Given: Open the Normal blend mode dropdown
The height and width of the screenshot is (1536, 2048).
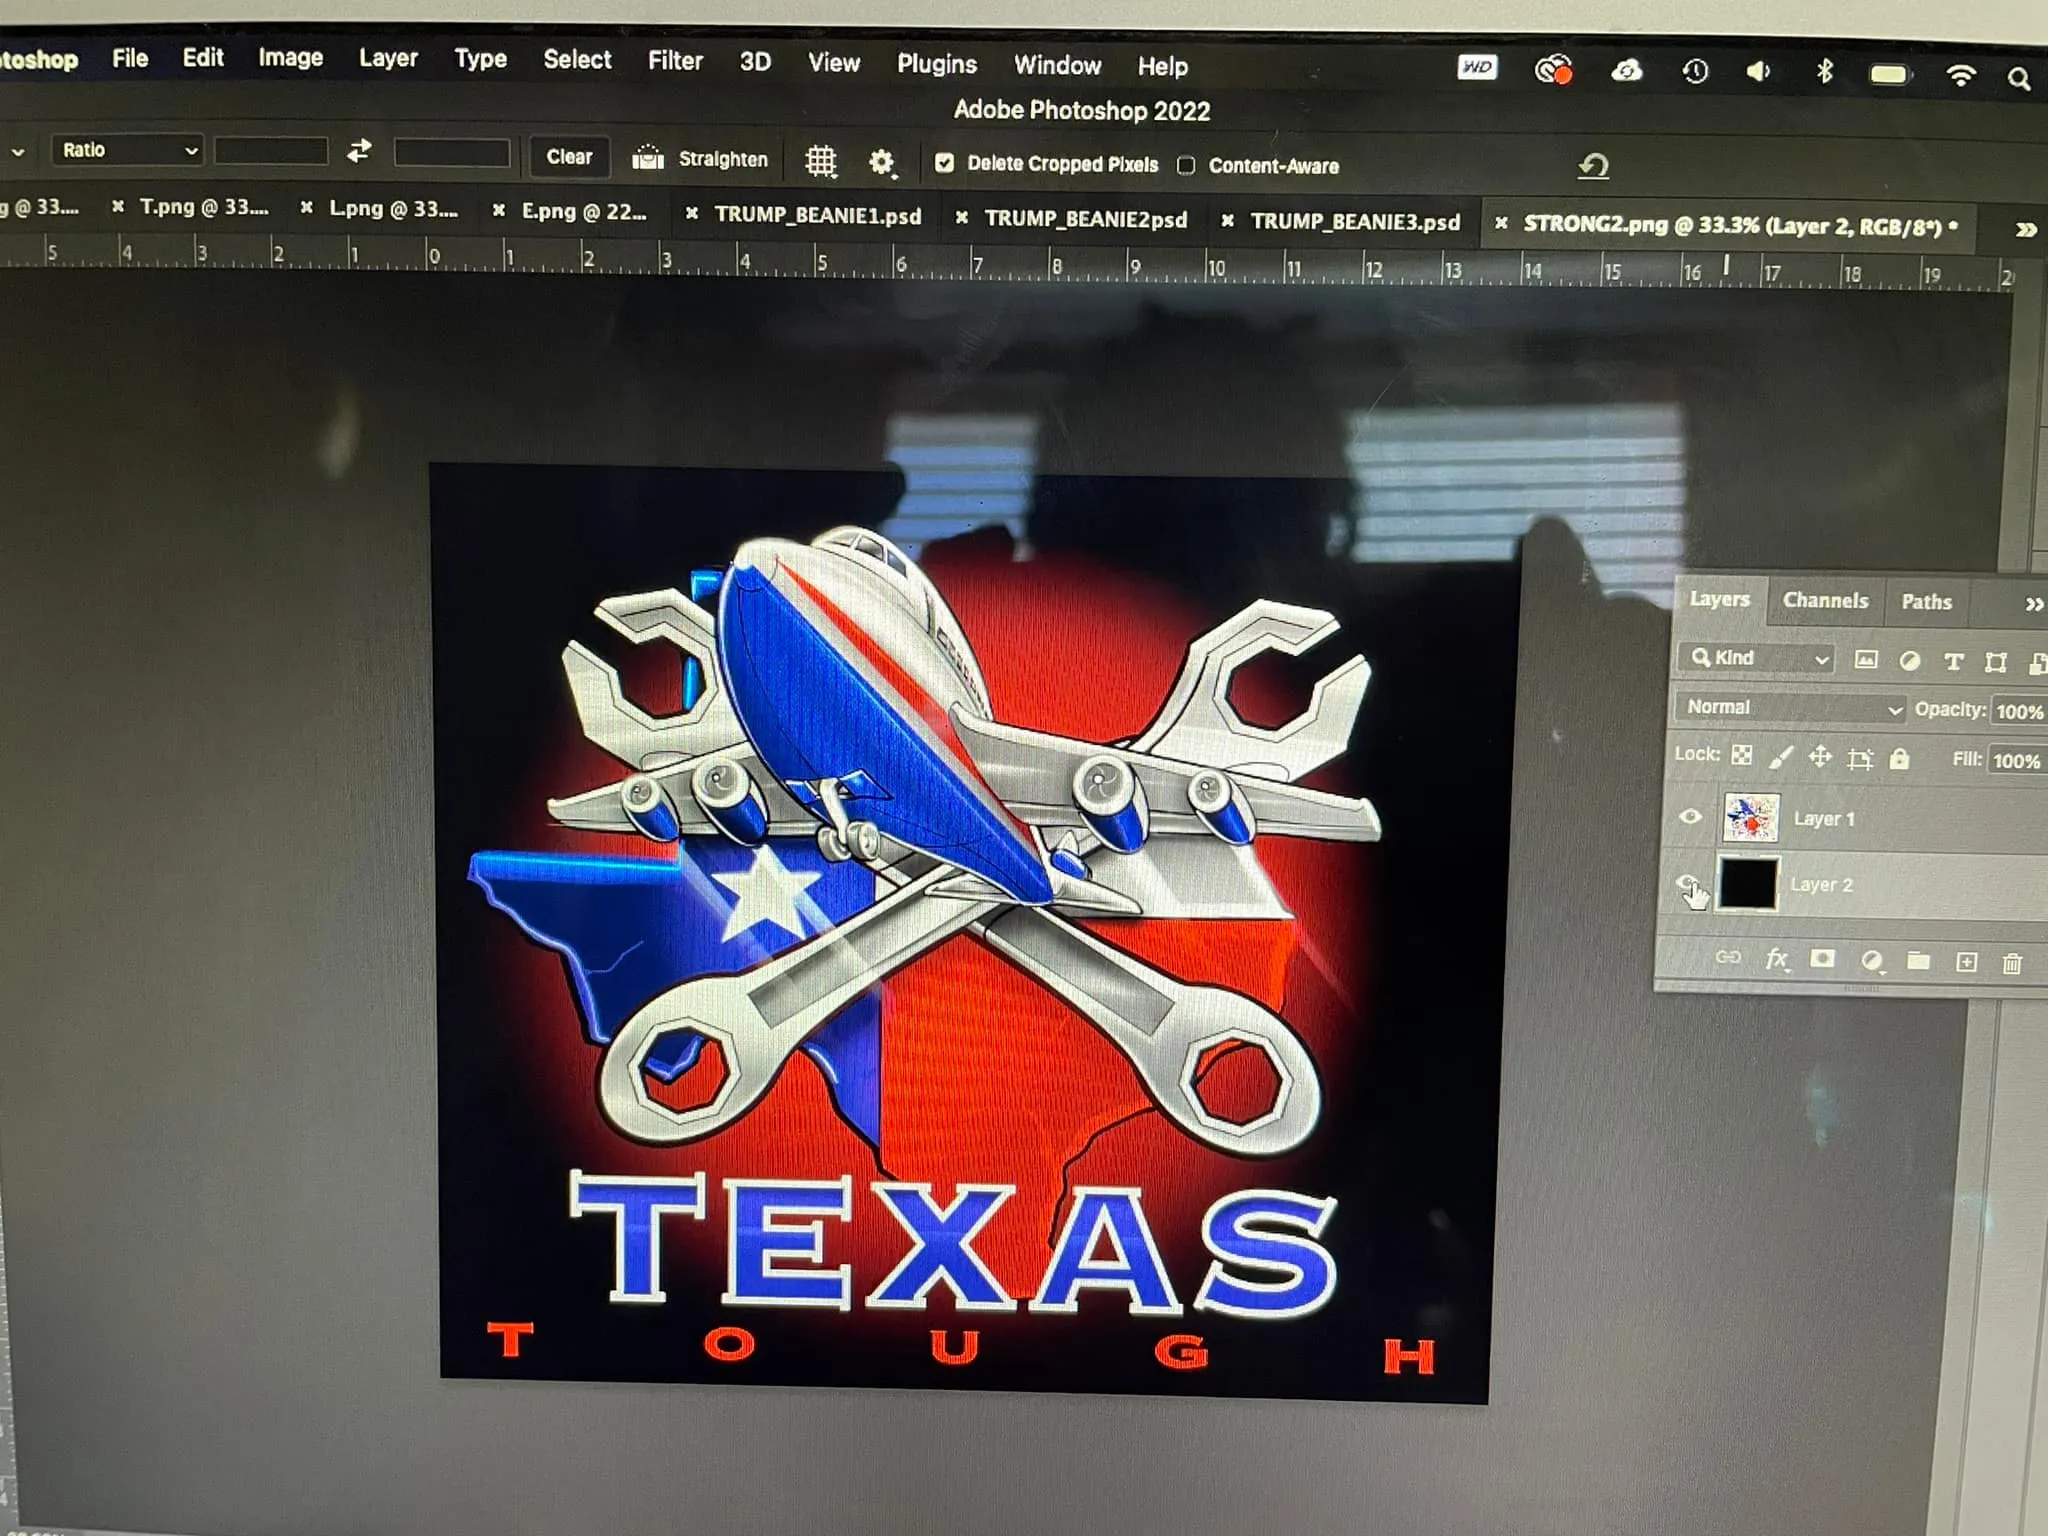Looking at the screenshot, I should pyautogui.click(x=1790, y=708).
